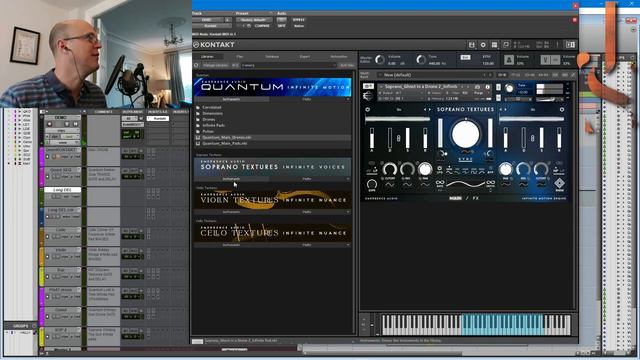Switch to the Libraries tab in browser
The image size is (640, 360).
(207, 56)
